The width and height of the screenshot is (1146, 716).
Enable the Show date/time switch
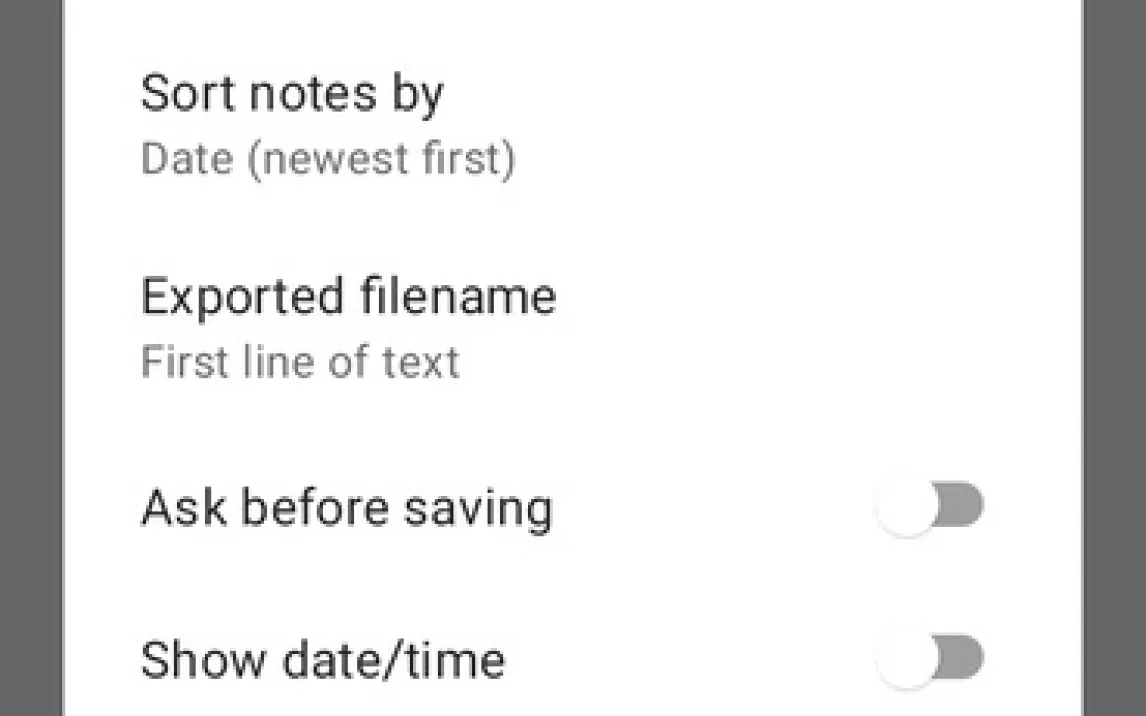click(x=929, y=660)
